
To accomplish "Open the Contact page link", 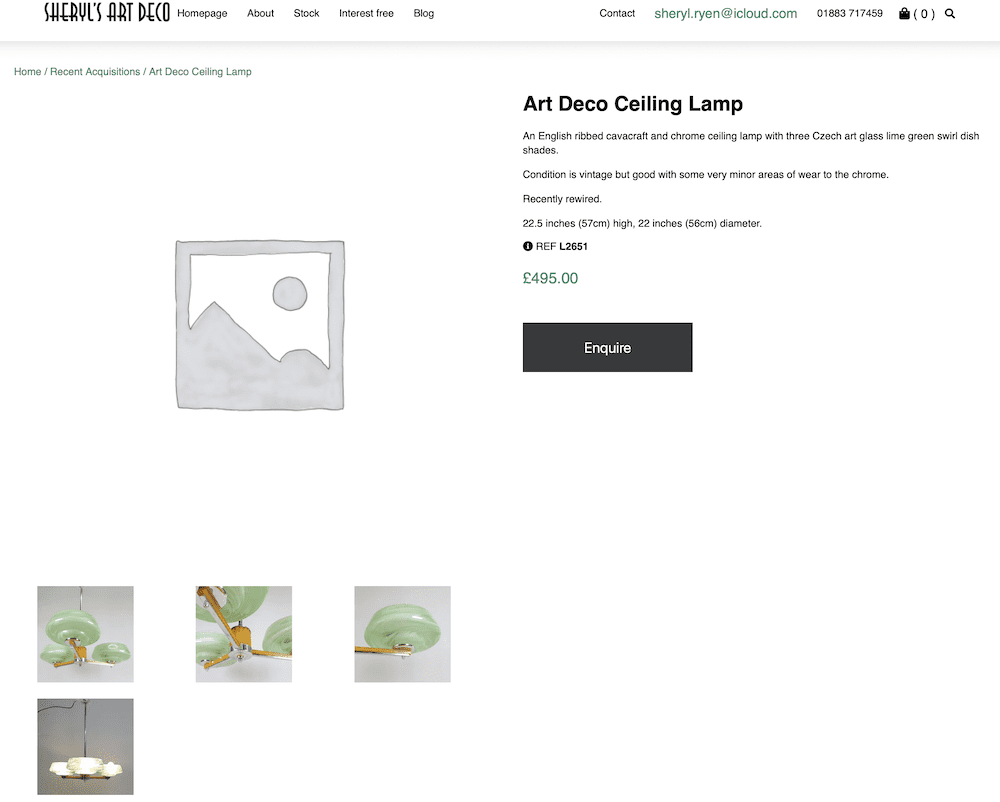I will (x=617, y=14).
